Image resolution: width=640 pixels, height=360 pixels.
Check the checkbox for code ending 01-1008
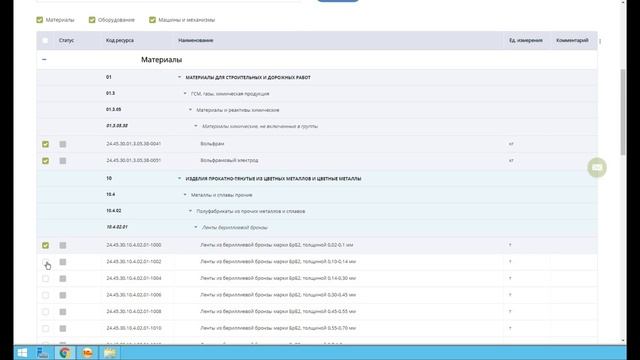[x=45, y=312]
